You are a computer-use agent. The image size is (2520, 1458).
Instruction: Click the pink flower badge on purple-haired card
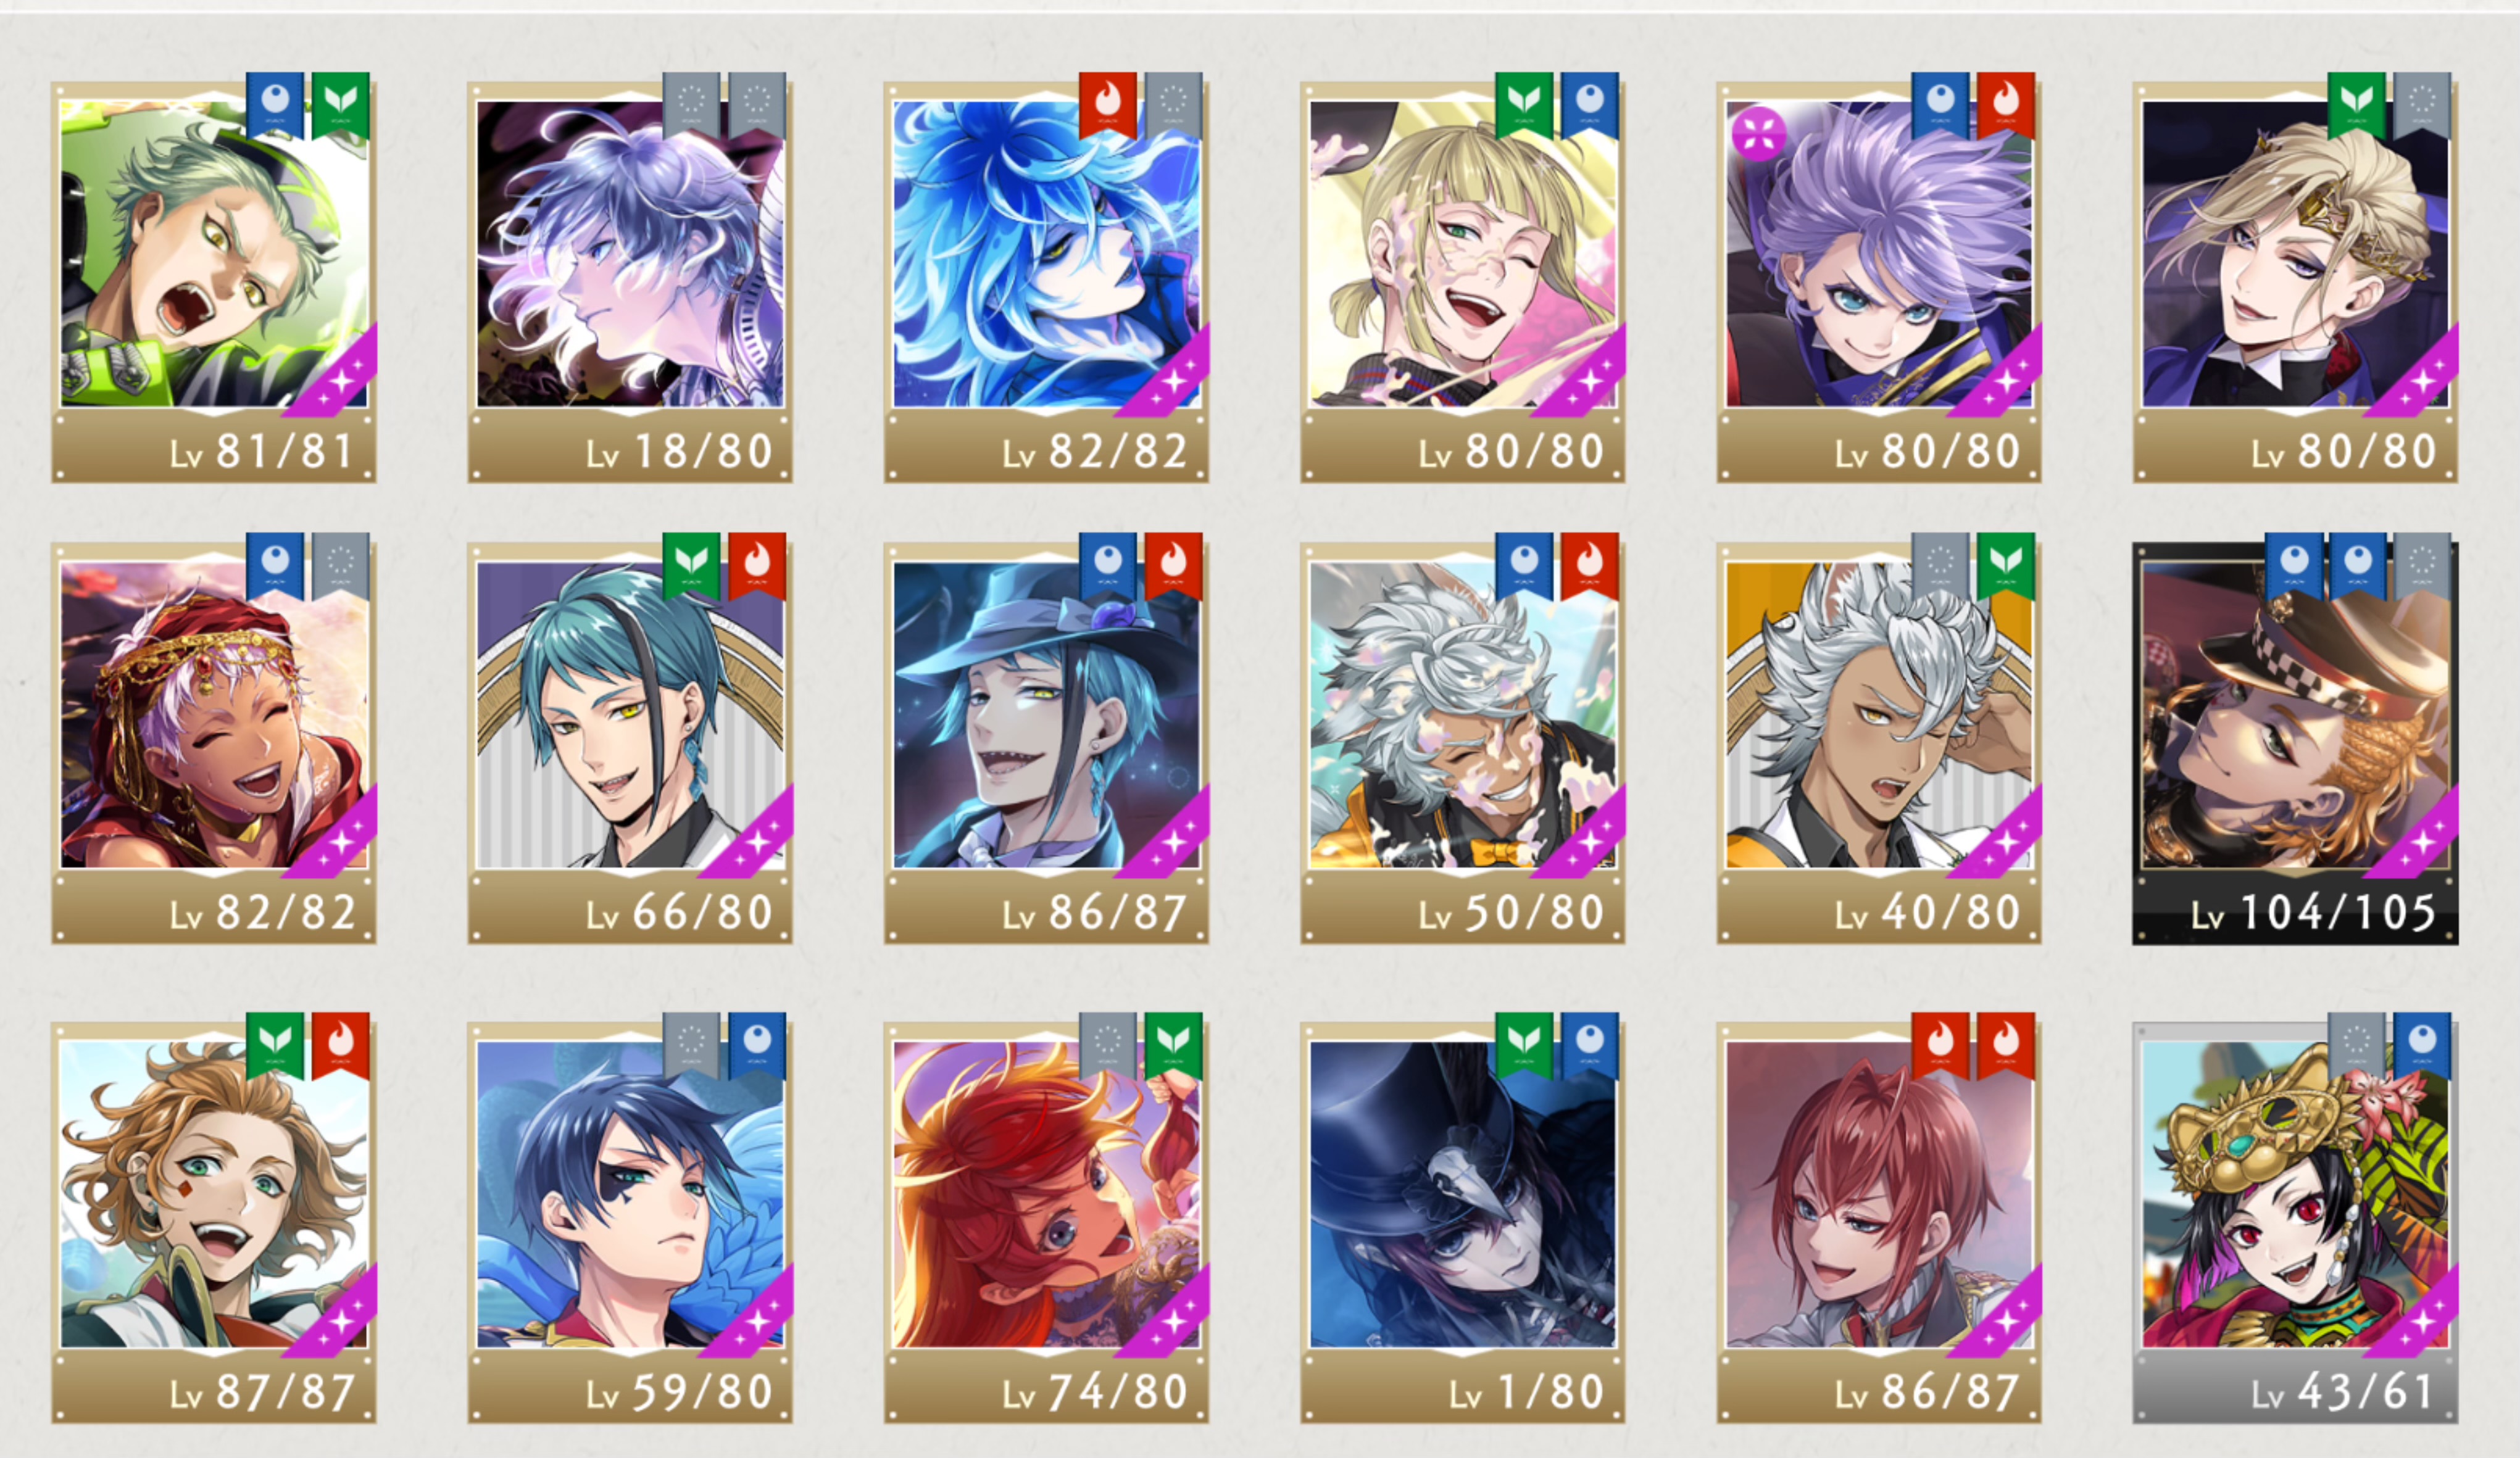coord(1758,133)
